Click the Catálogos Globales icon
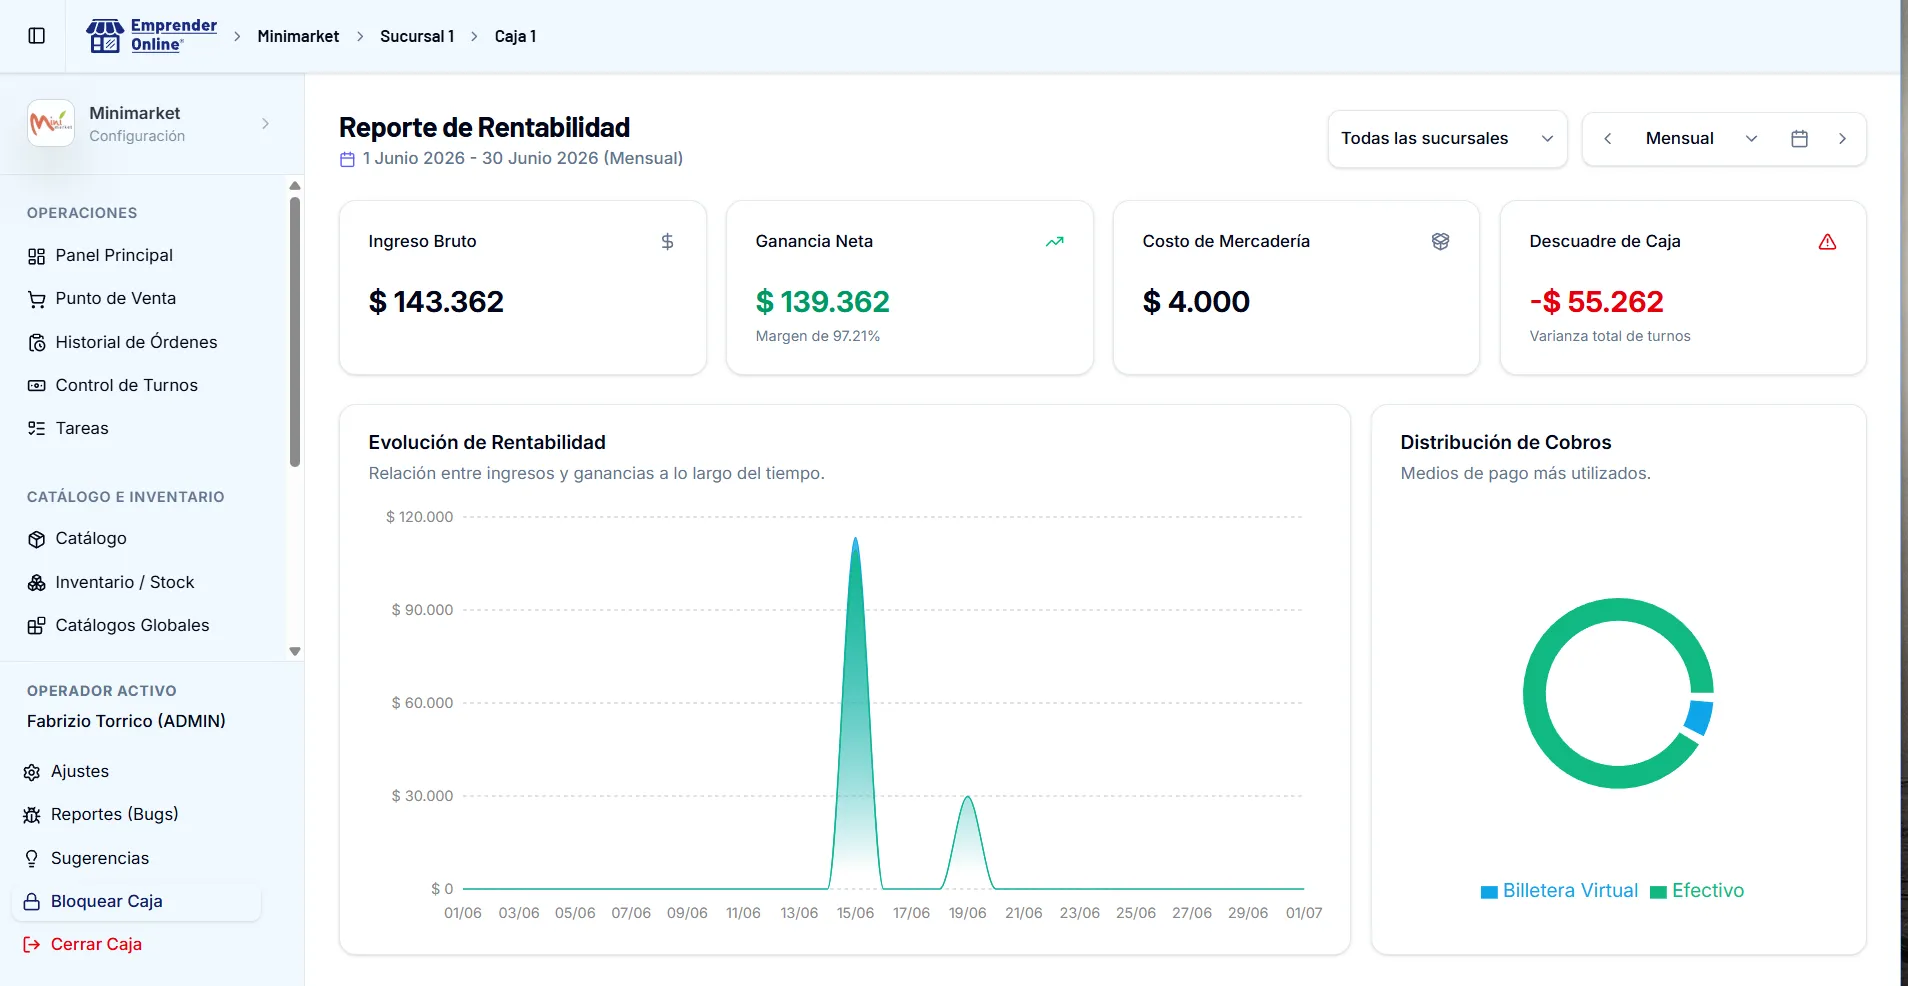The image size is (1908, 986). (x=37, y=626)
